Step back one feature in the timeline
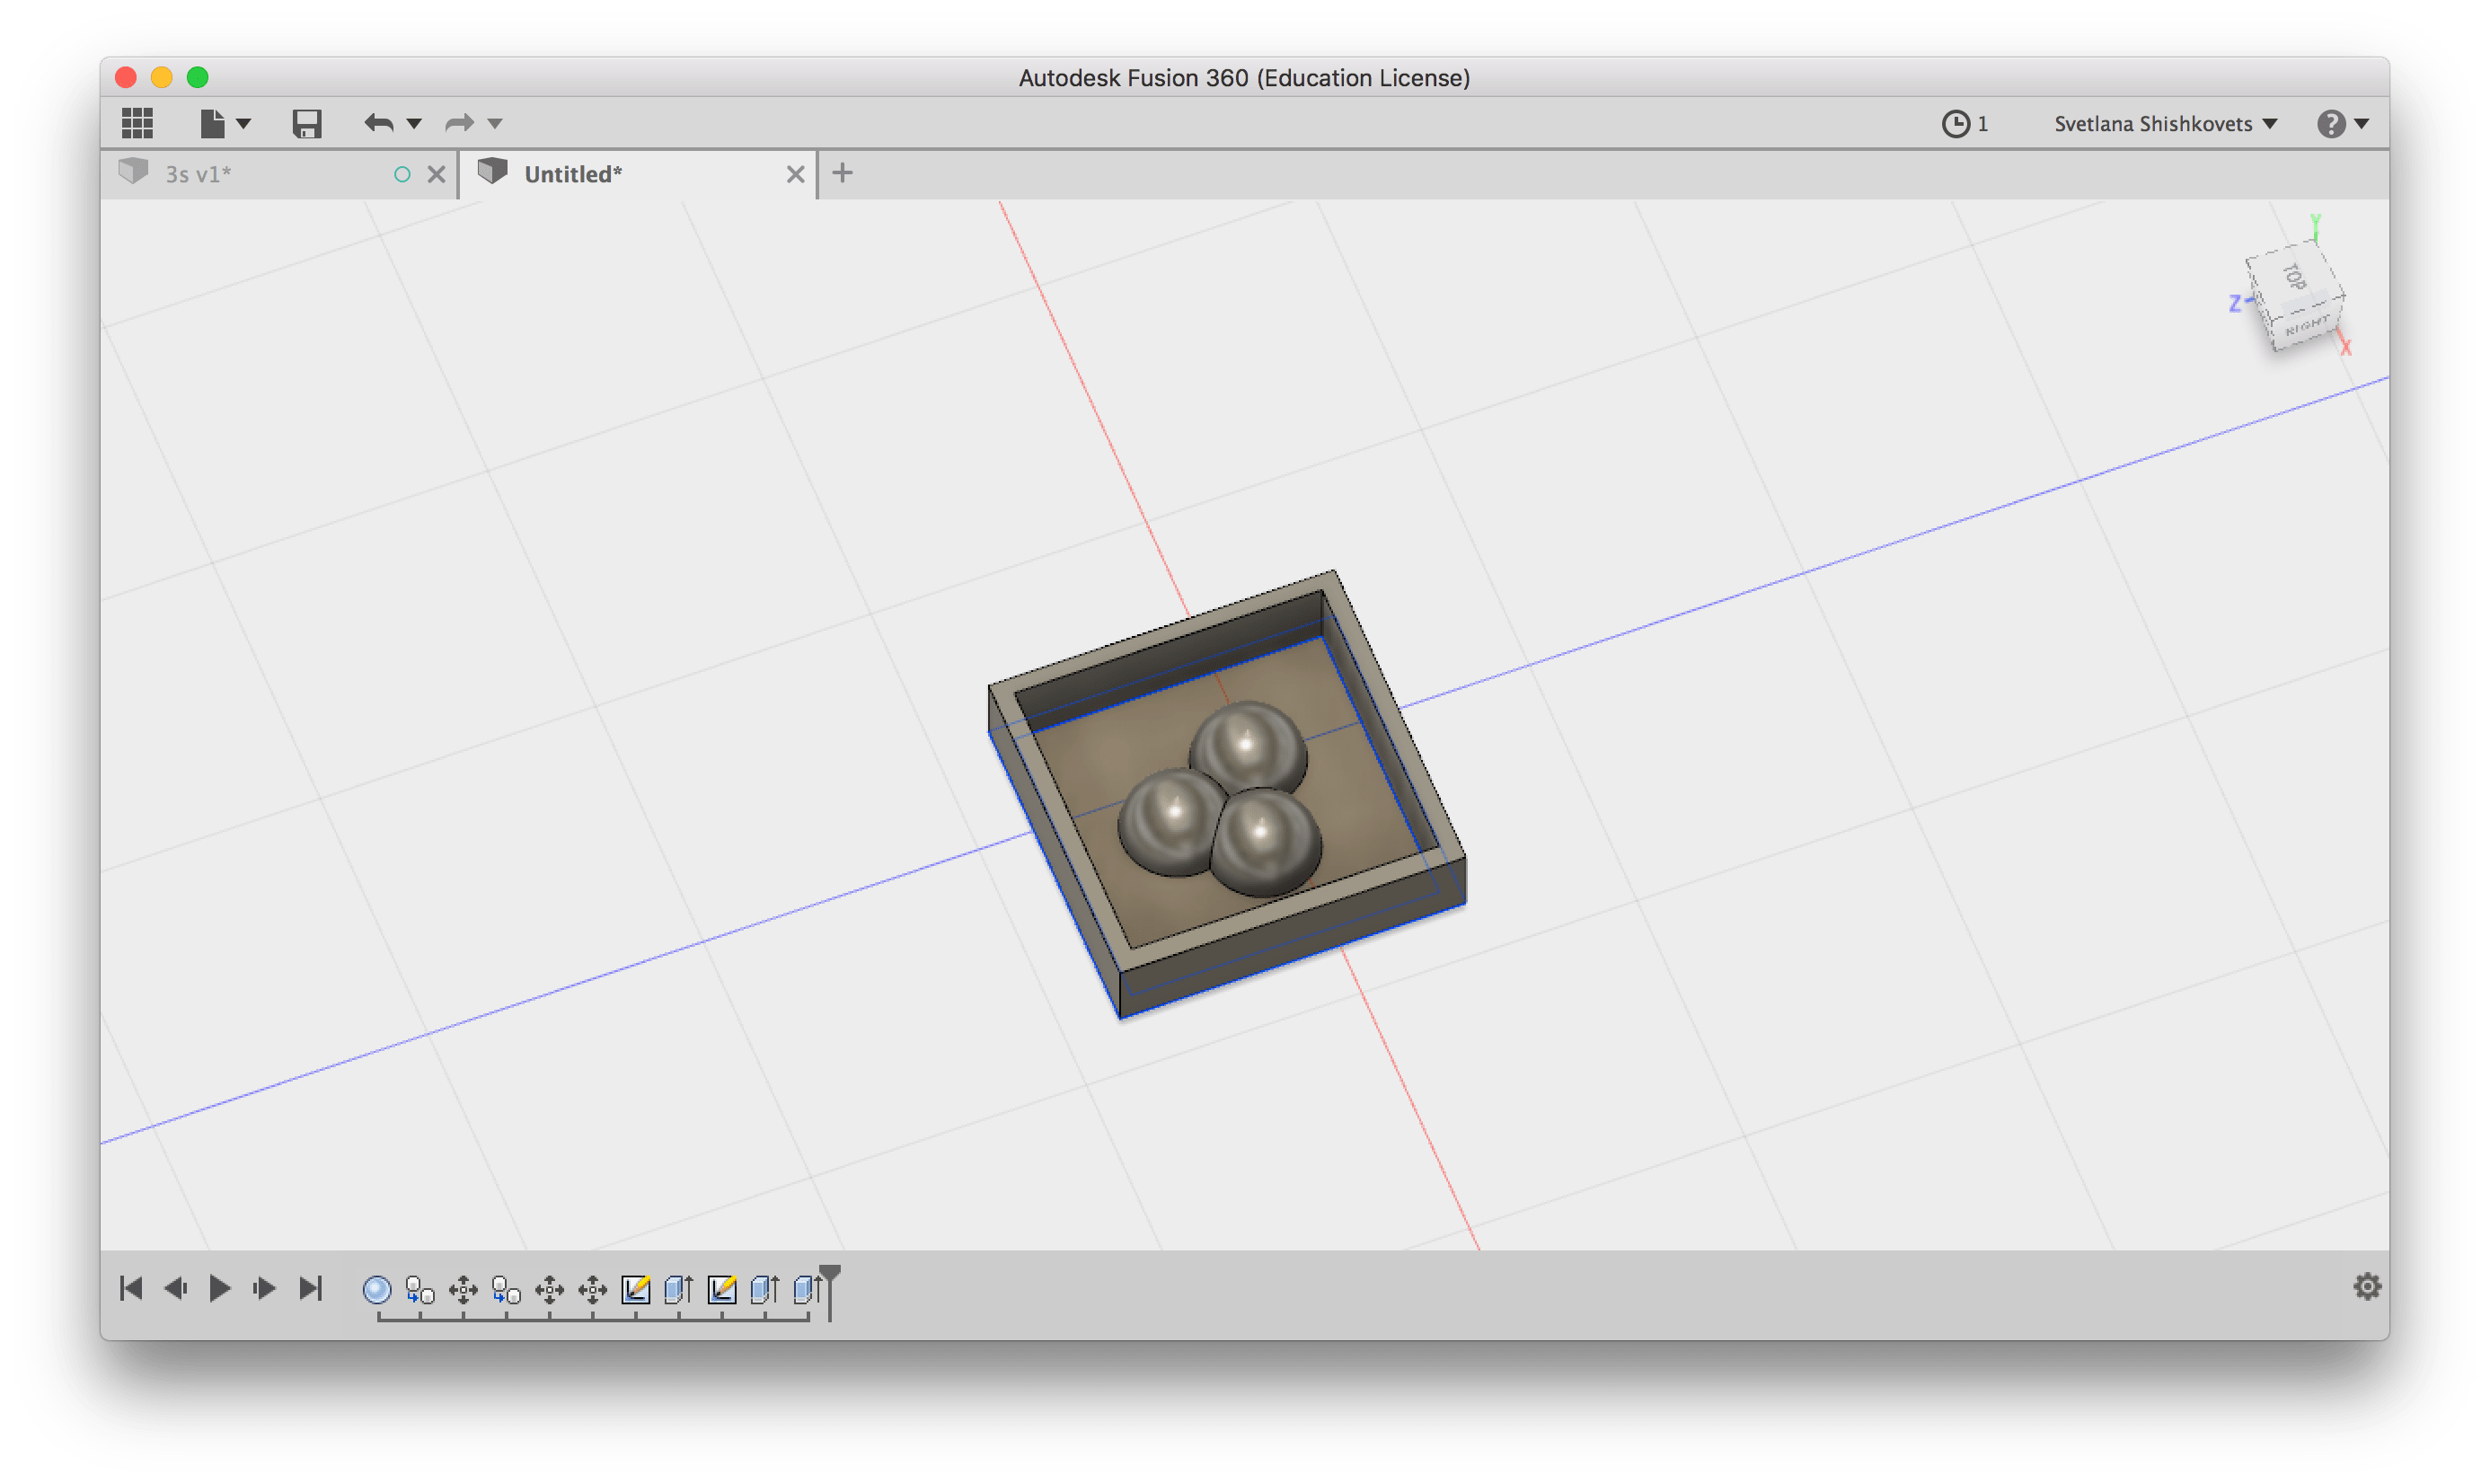 point(175,1288)
